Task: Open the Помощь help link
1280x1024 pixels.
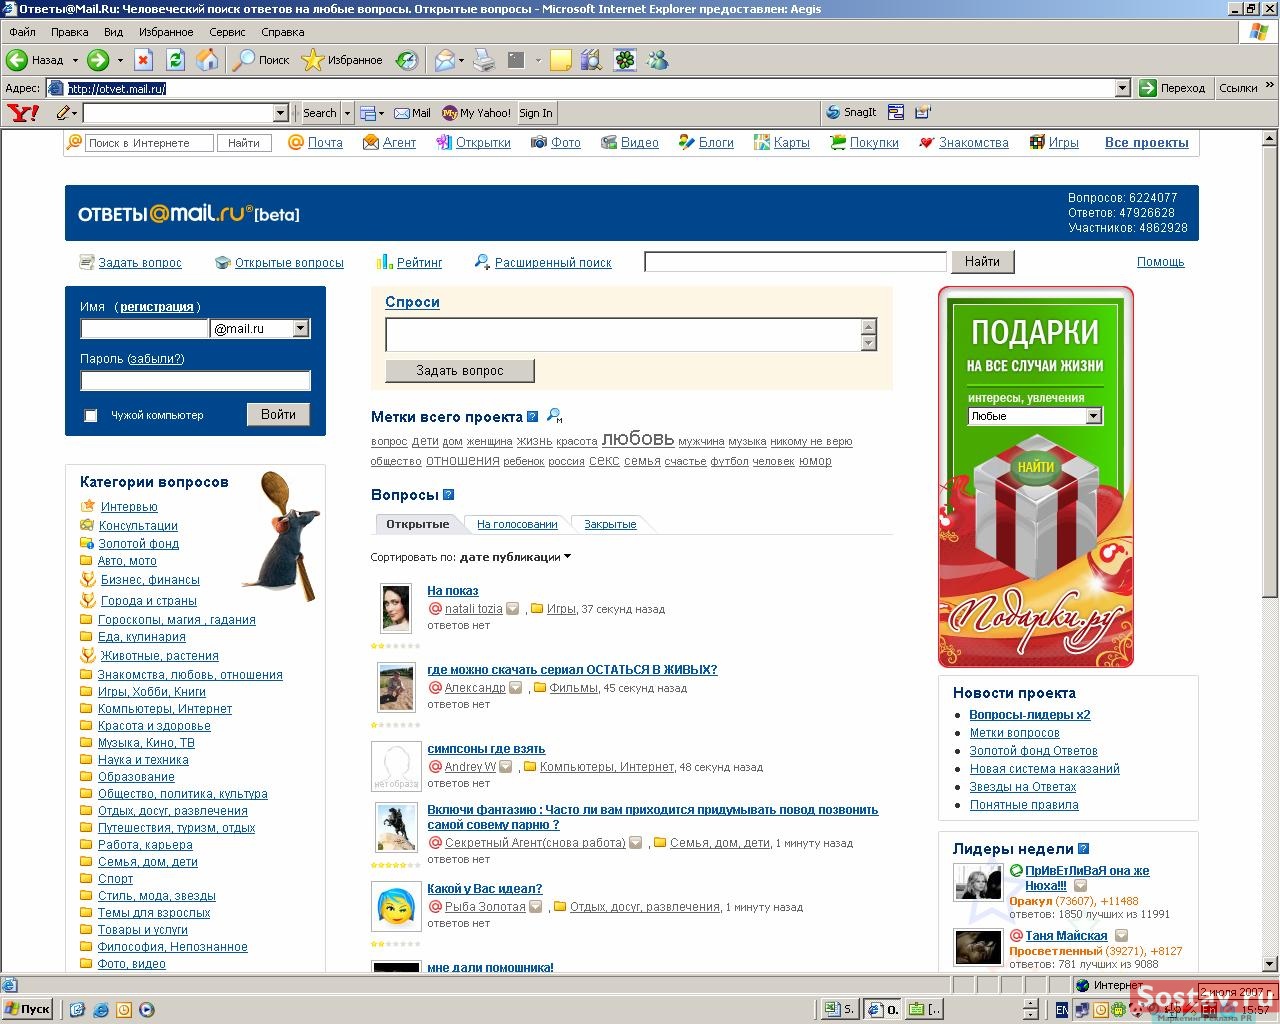Action: click(x=1161, y=262)
